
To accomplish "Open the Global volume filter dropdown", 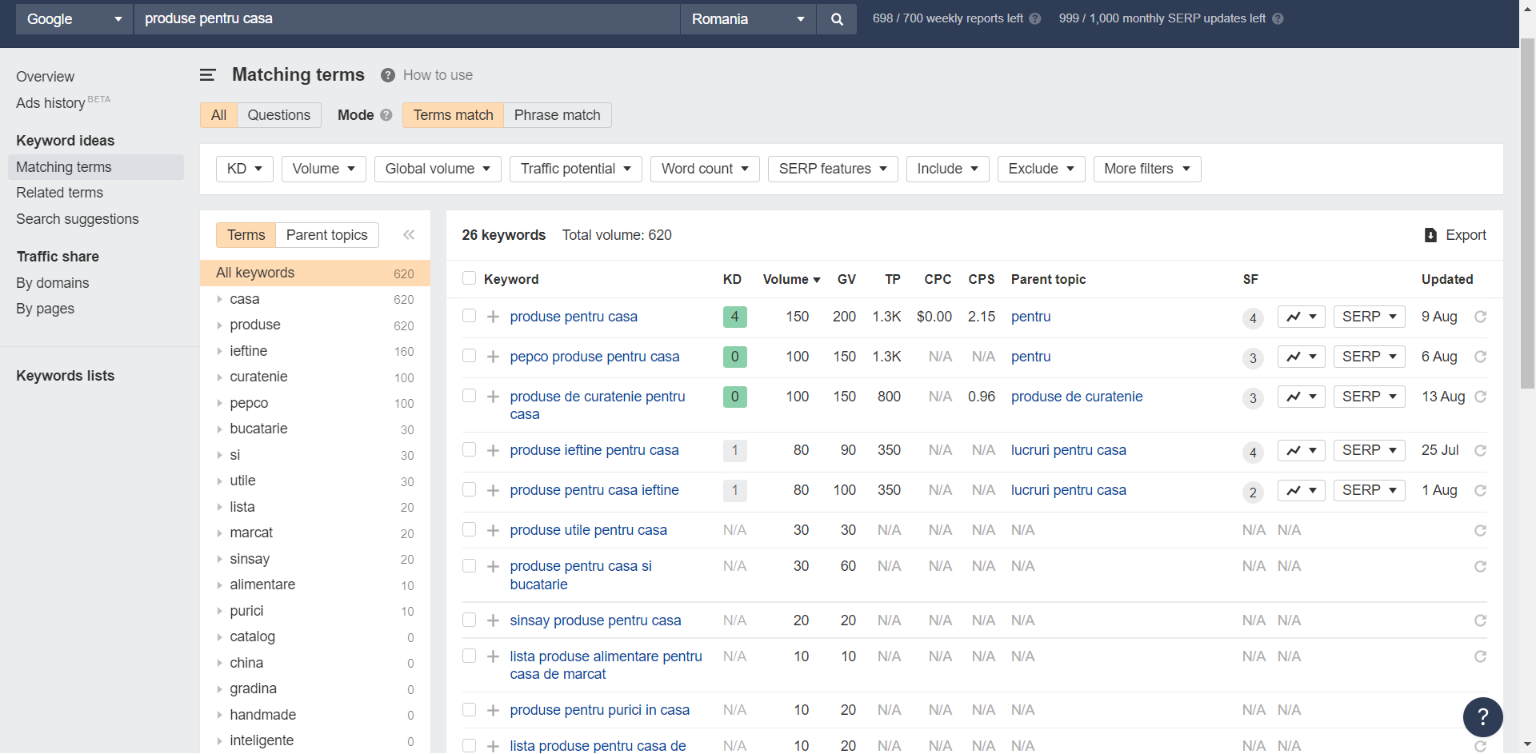I will [x=438, y=169].
